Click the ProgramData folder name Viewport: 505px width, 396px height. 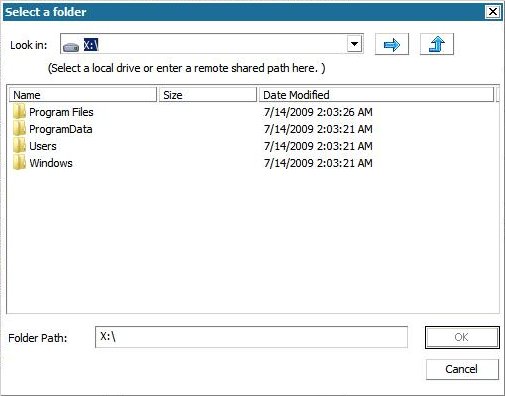click(61, 129)
